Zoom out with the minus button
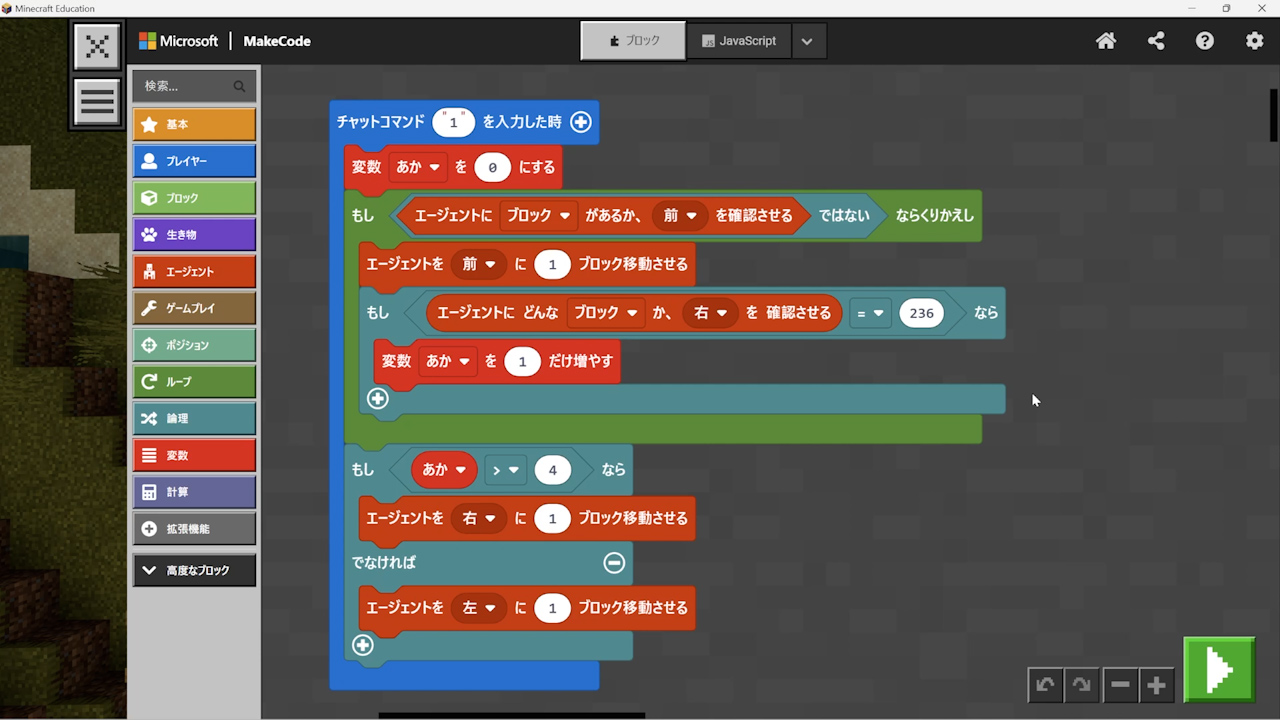 tap(1120, 685)
